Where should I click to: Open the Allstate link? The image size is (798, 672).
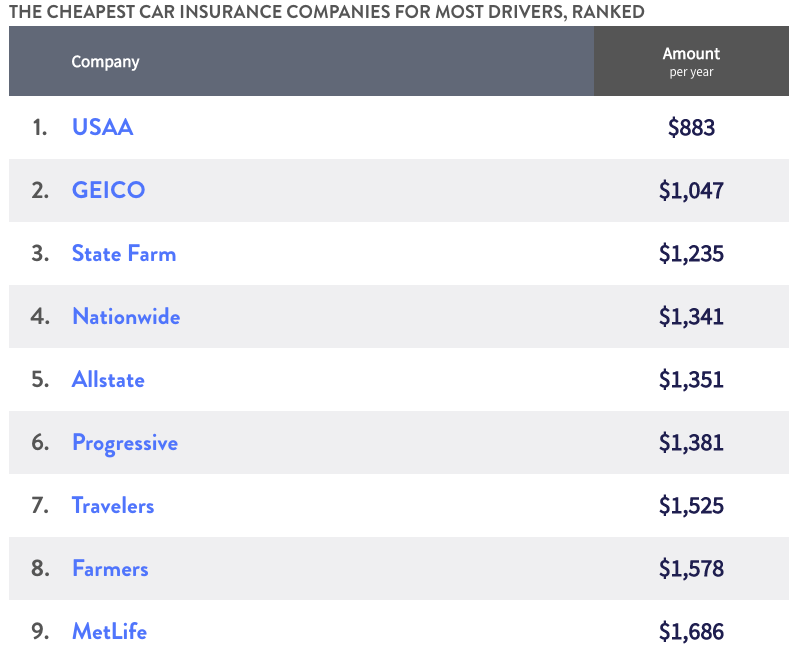[108, 380]
